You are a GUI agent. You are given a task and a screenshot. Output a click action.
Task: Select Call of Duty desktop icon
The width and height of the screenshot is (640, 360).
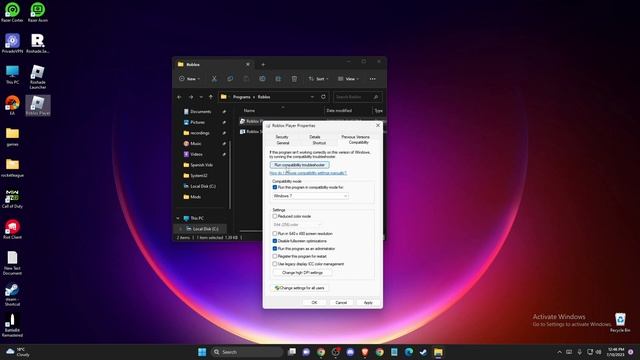[x=12, y=198]
